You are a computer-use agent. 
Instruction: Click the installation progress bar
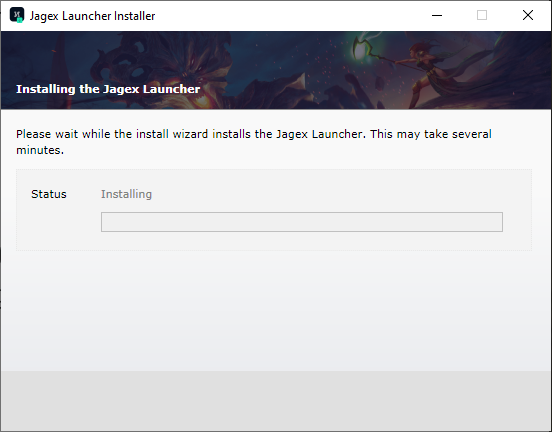(x=302, y=222)
